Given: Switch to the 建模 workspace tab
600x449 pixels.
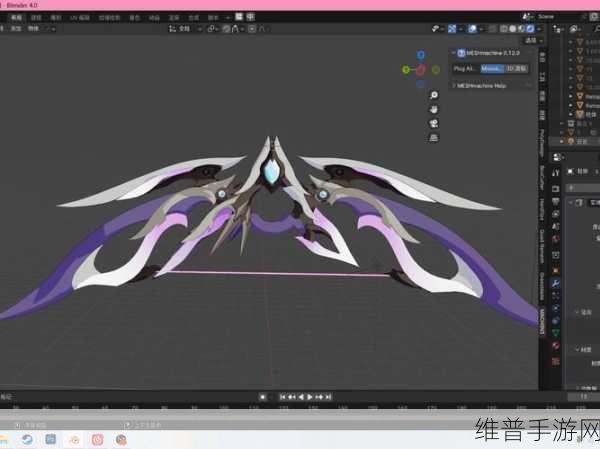Looking at the screenshot, I should 36,18.
